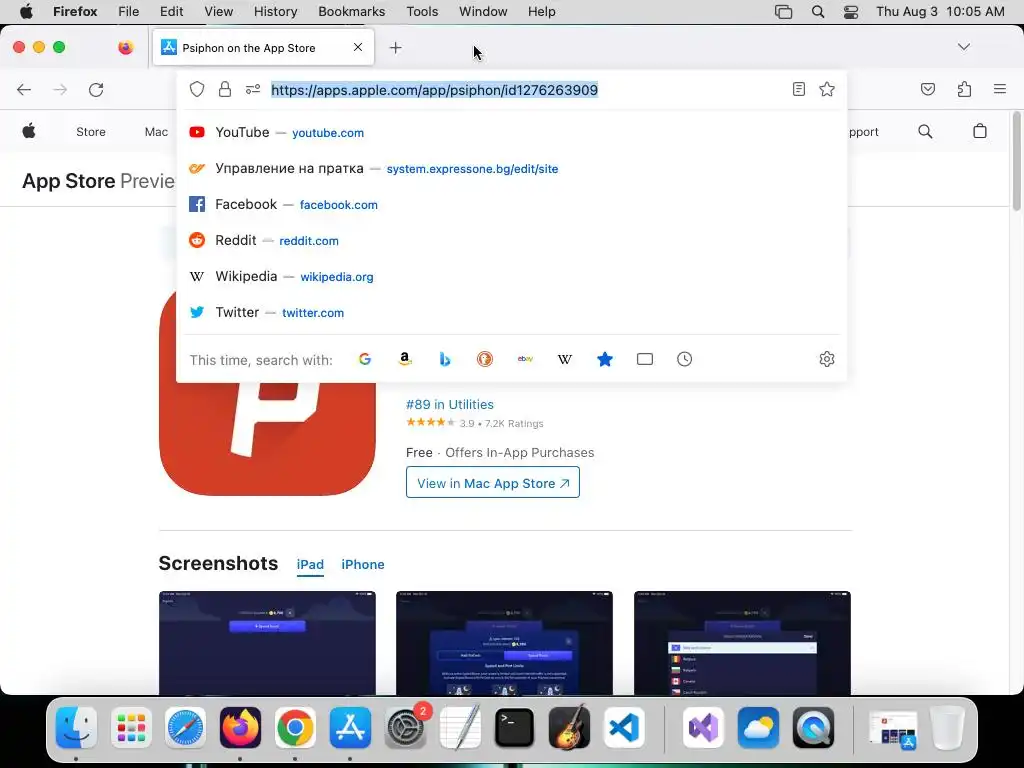Open the Window menu
The image size is (1024, 768).
(x=483, y=12)
